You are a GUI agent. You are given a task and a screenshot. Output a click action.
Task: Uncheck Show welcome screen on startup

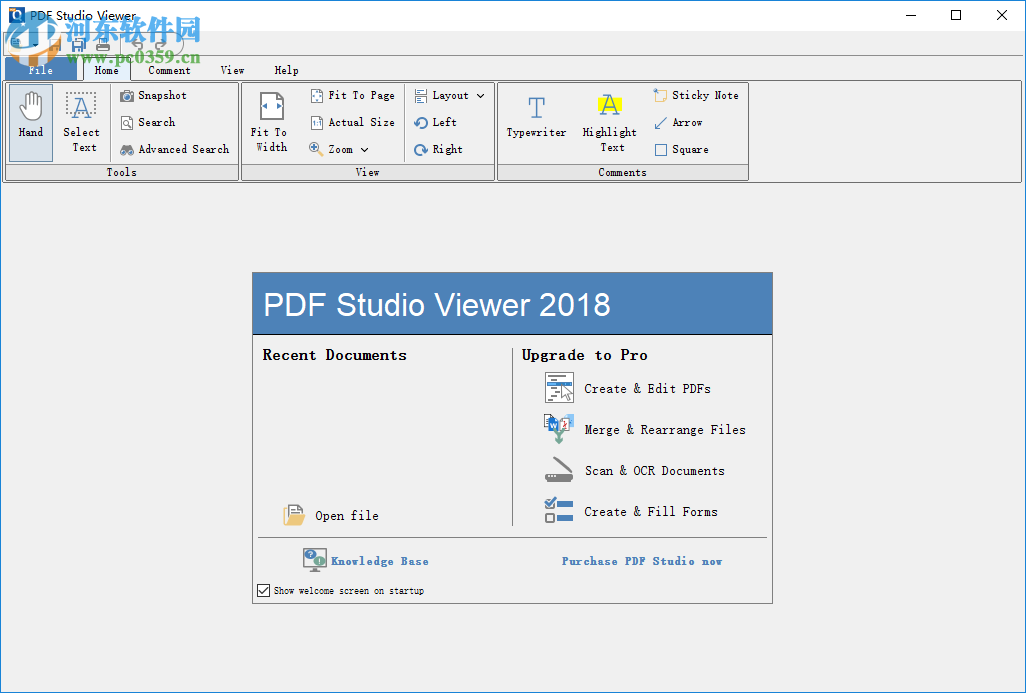pos(264,590)
